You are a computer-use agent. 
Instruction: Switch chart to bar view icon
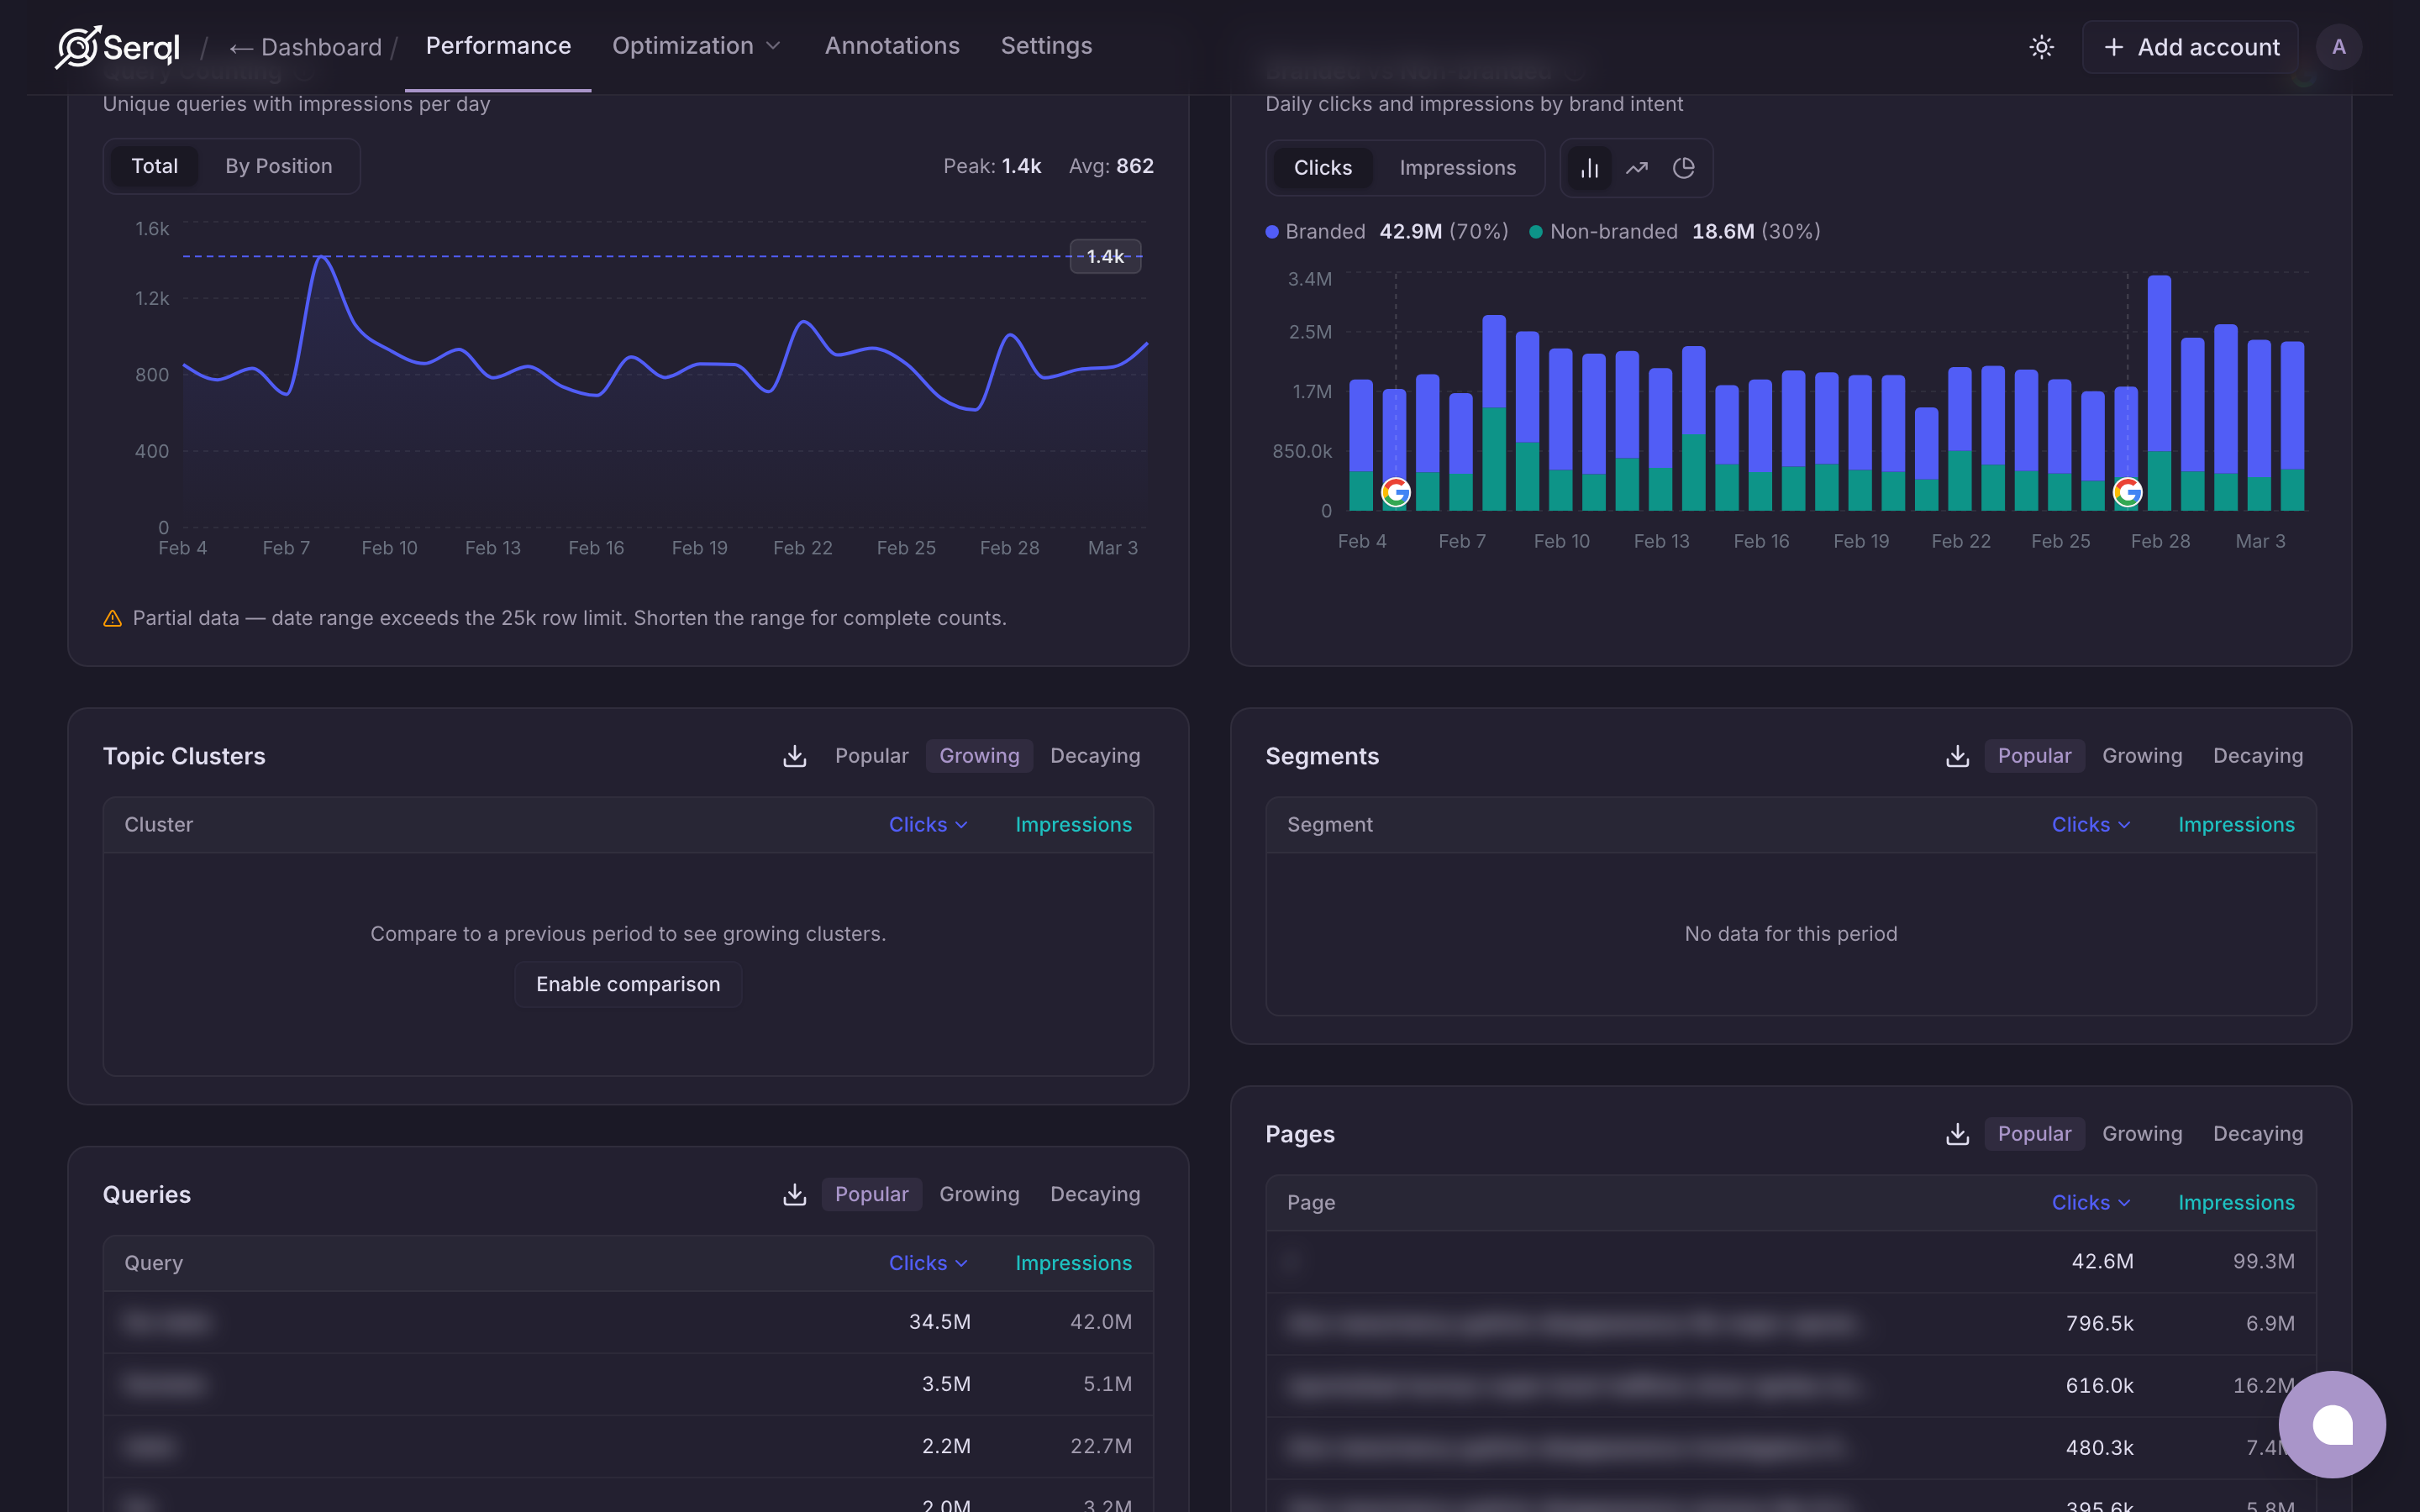pyautogui.click(x=1589, y=168)
